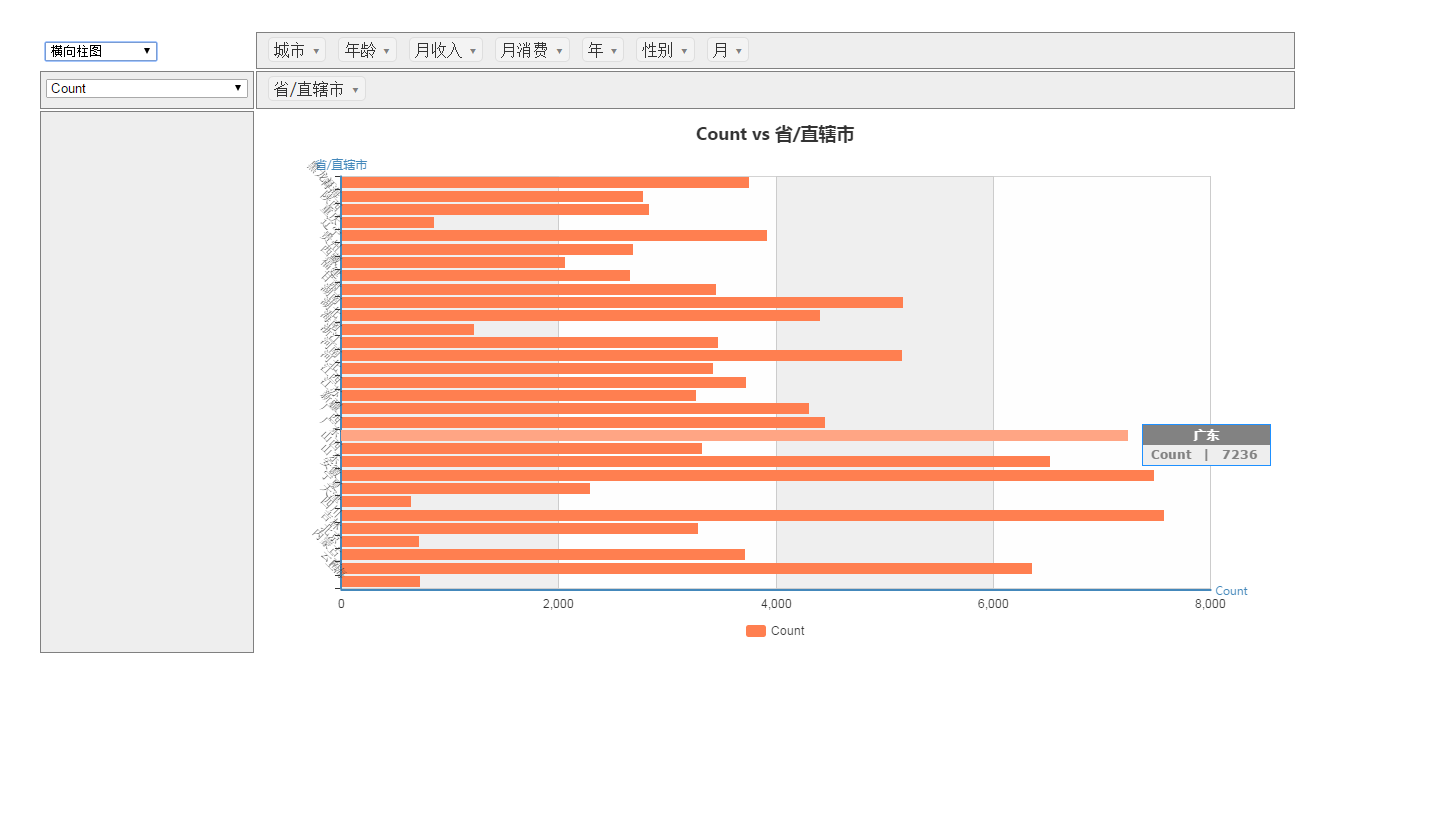Click the 省/直辖市 y-axis title above chart
Viewport: 1452px width, 815px height.
click(340, 165)
